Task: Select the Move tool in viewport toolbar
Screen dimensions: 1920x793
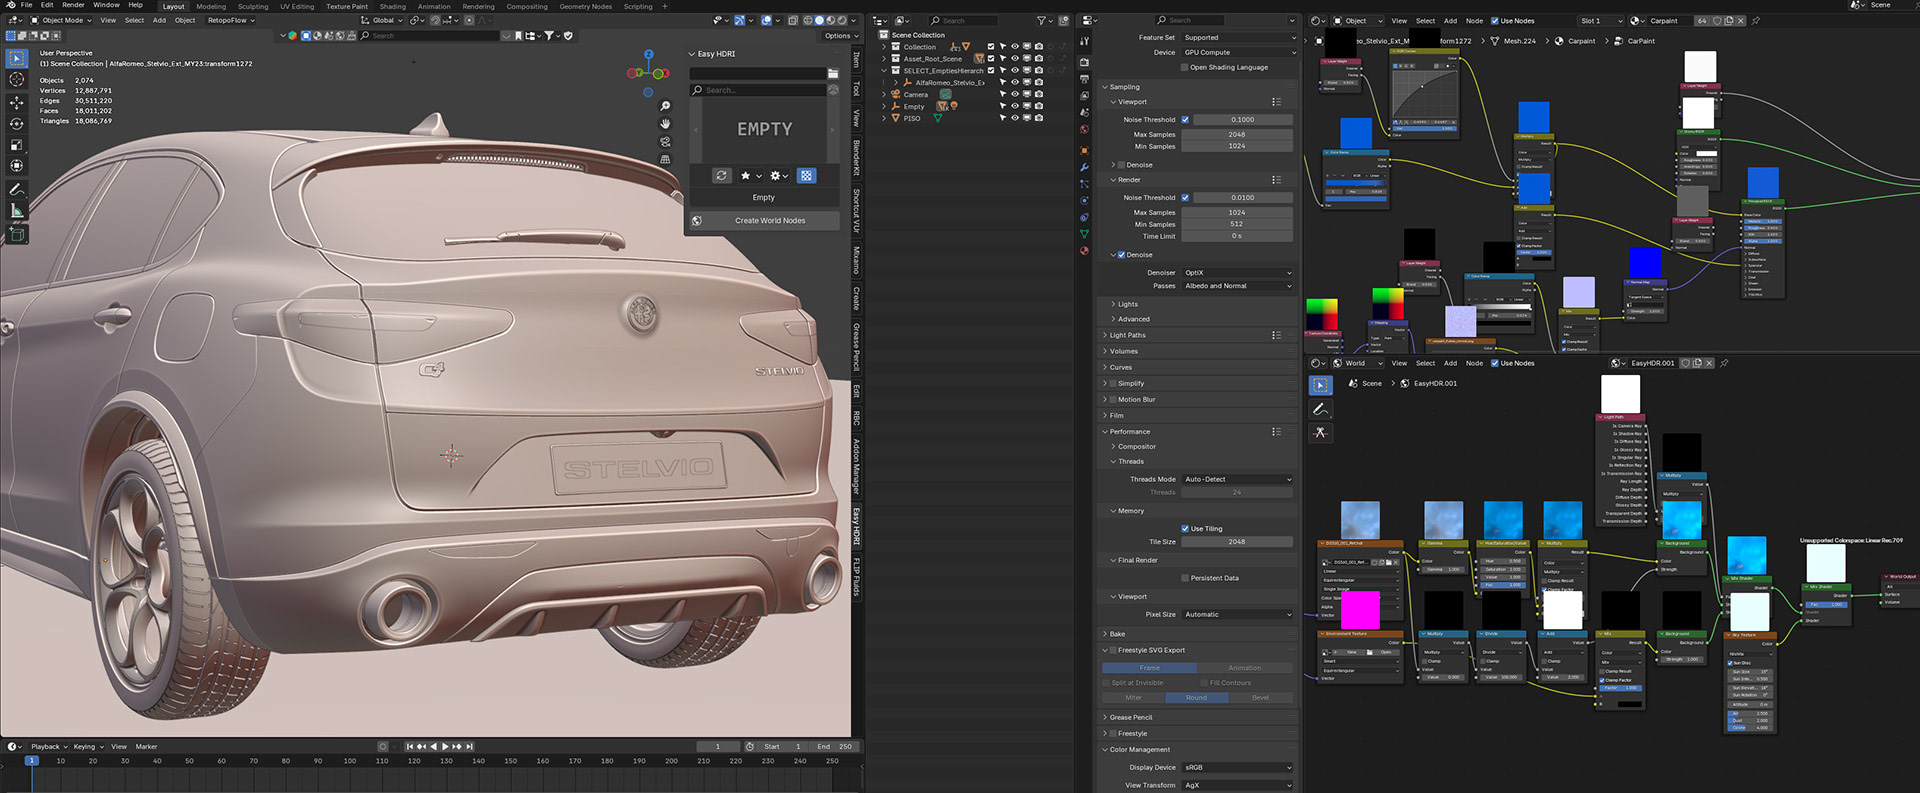Action: [17, 102]
